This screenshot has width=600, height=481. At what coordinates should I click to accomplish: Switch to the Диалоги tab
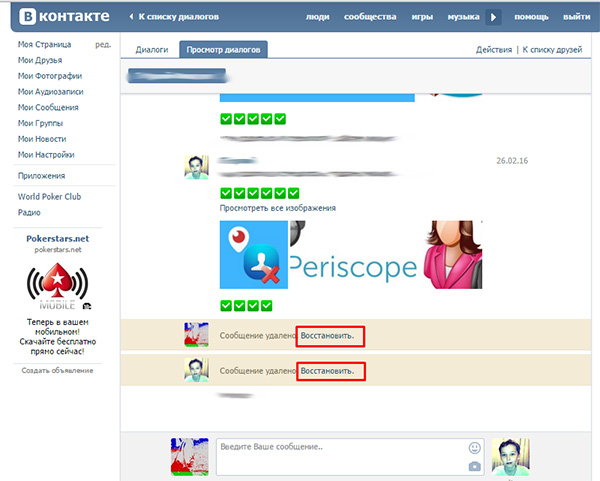pos(152,49)
